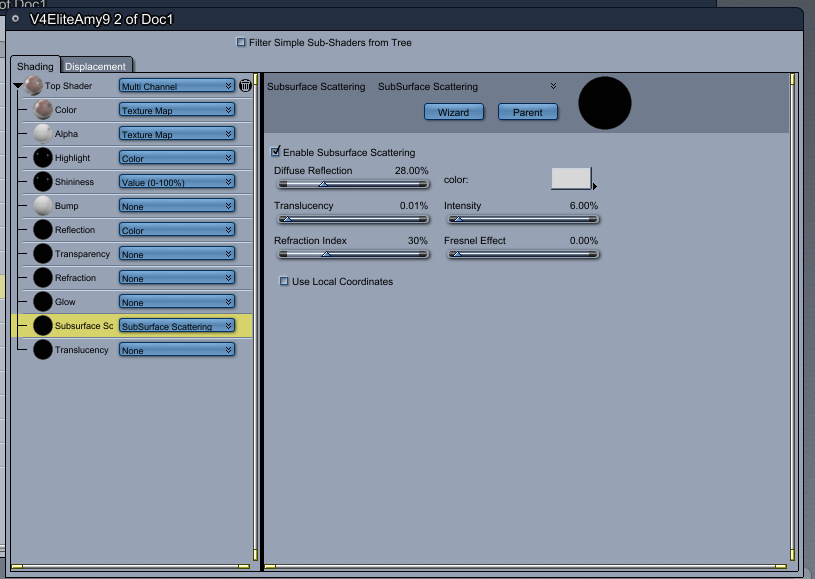
Task: Click the Subsurface Sc channel sphere icon
Action: click(x=43, y=325)
